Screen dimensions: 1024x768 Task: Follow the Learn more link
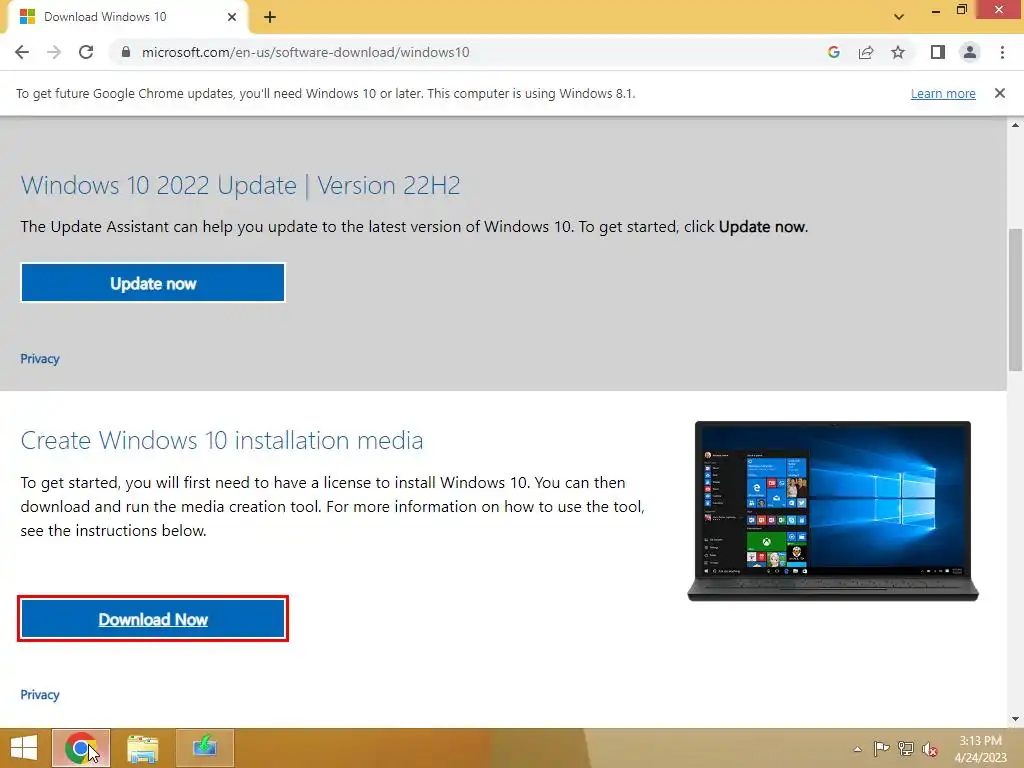tap(943, 93)
